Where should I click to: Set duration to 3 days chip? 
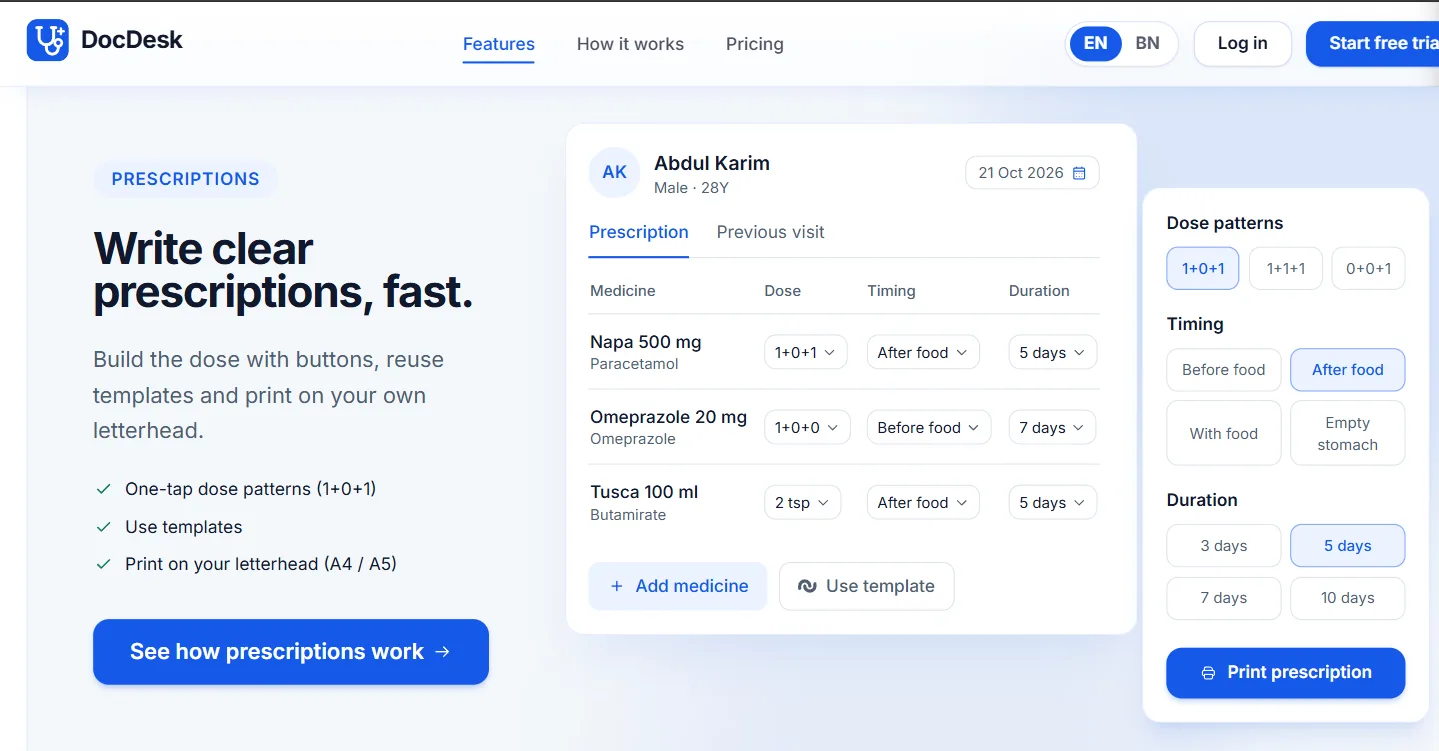tap(1224, 546)
